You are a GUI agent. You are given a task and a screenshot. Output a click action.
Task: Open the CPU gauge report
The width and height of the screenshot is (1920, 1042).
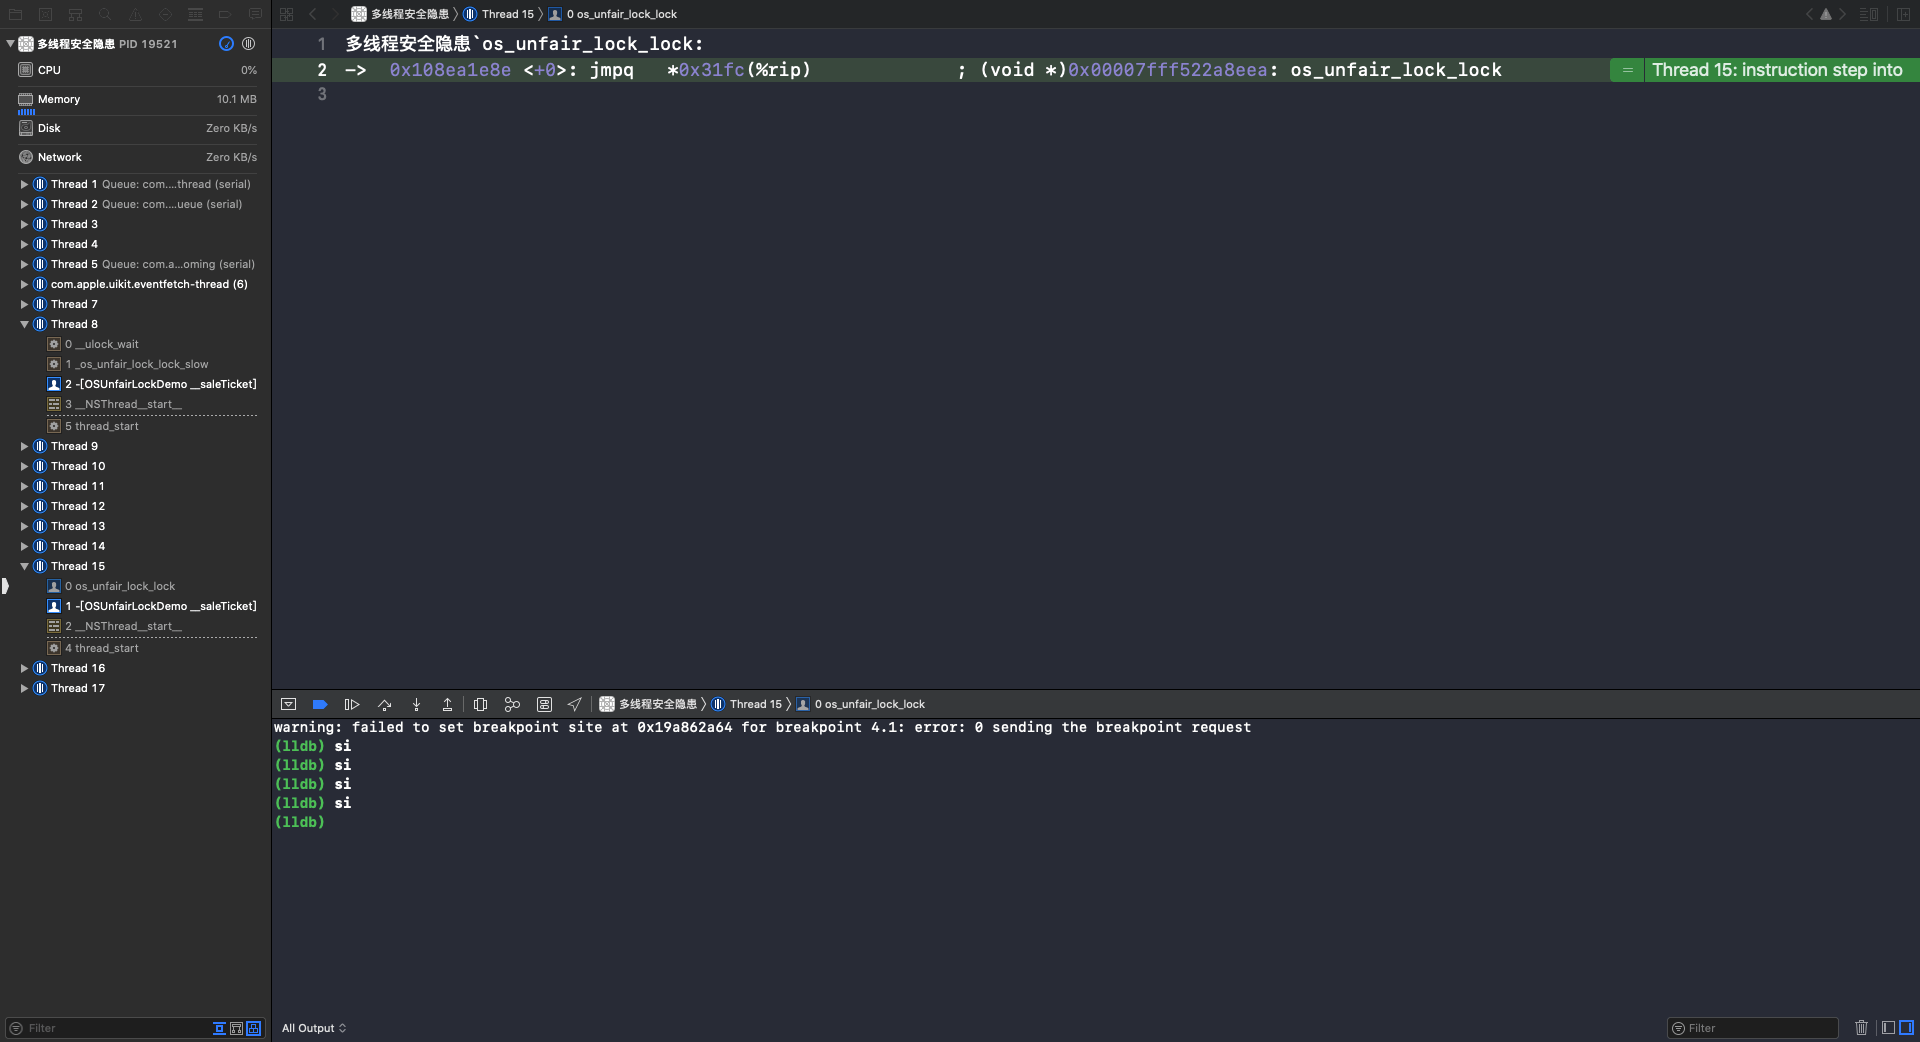(x=136, y=70)
